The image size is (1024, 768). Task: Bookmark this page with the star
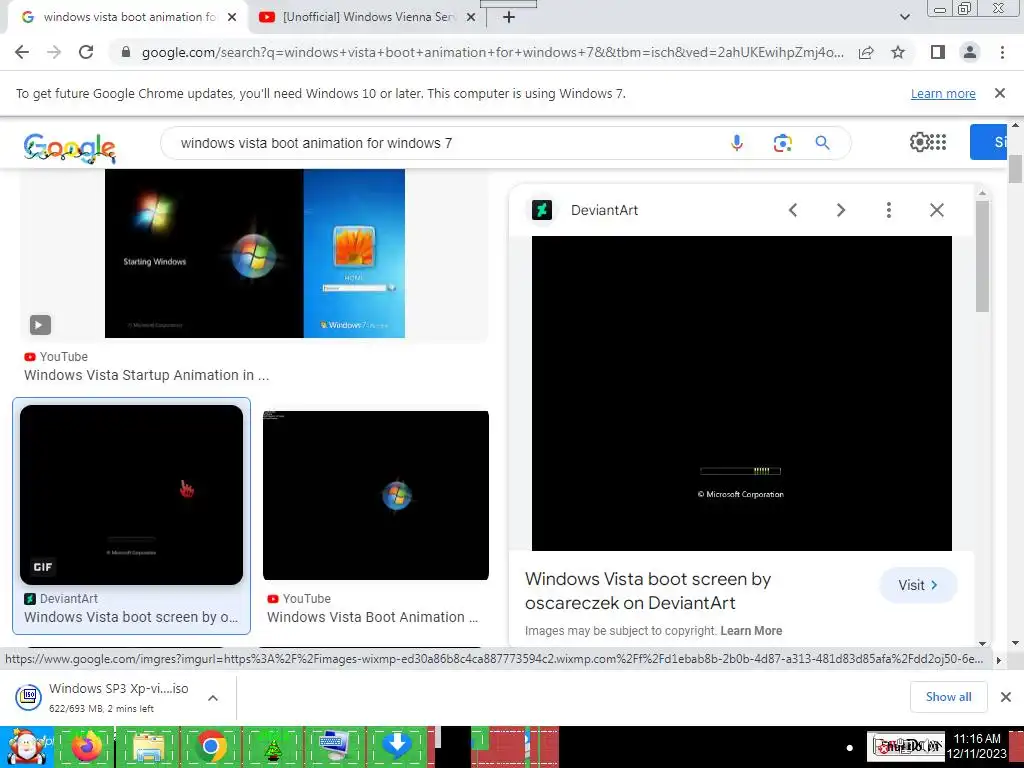click(x=898, y=52)
